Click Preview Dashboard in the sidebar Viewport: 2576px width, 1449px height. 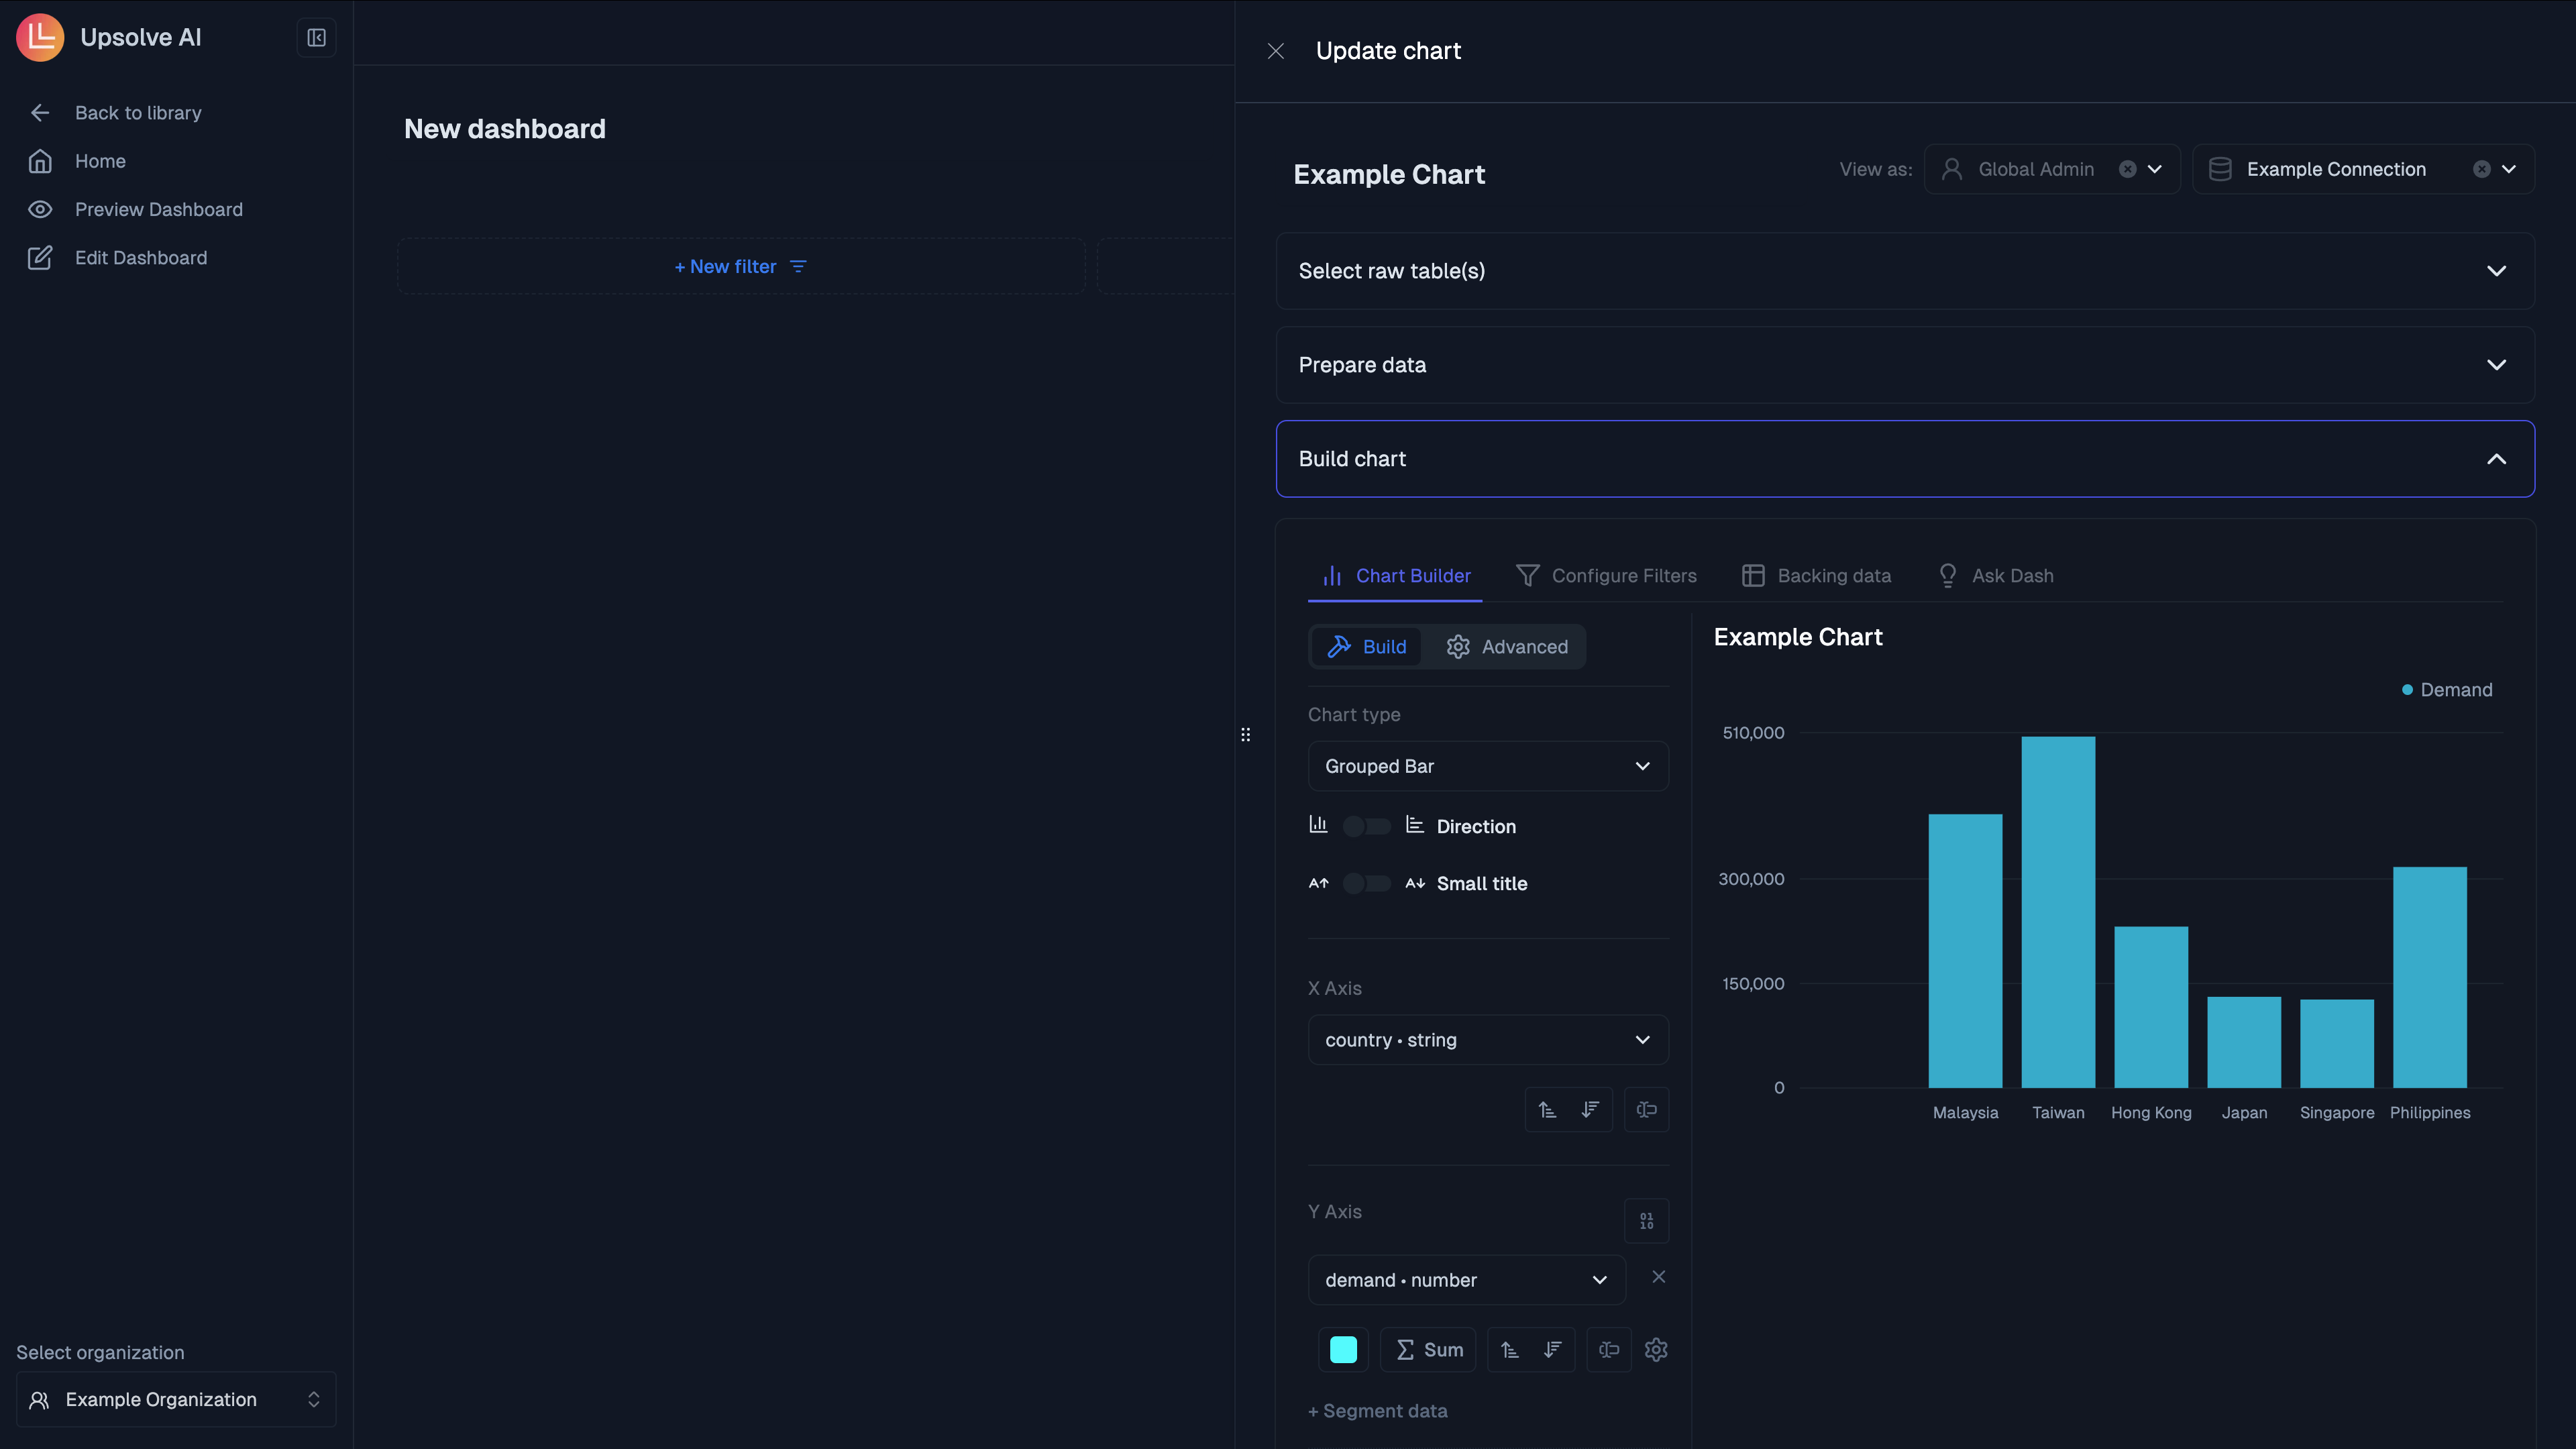pyautogui.click(x=159, y=209)
